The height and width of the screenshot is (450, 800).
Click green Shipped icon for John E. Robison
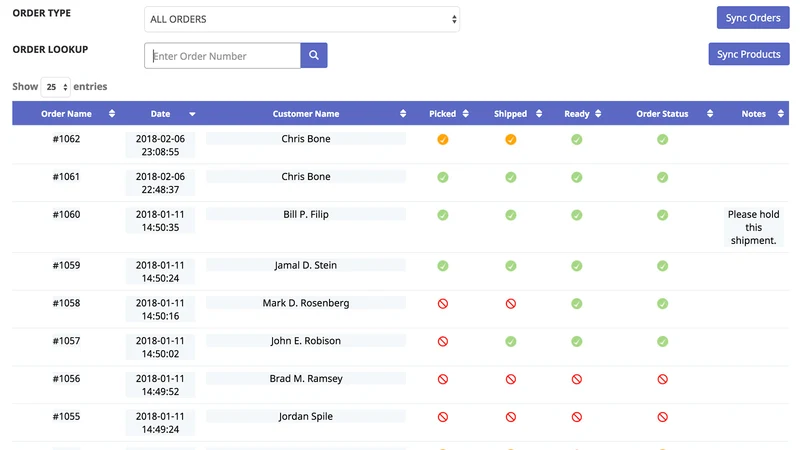[x=511, y=341]
